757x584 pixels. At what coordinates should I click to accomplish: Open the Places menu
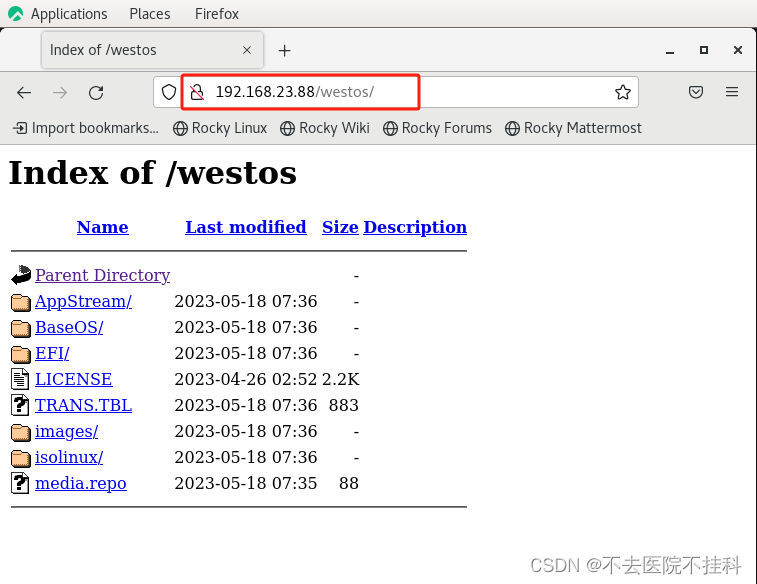(150, 14)
